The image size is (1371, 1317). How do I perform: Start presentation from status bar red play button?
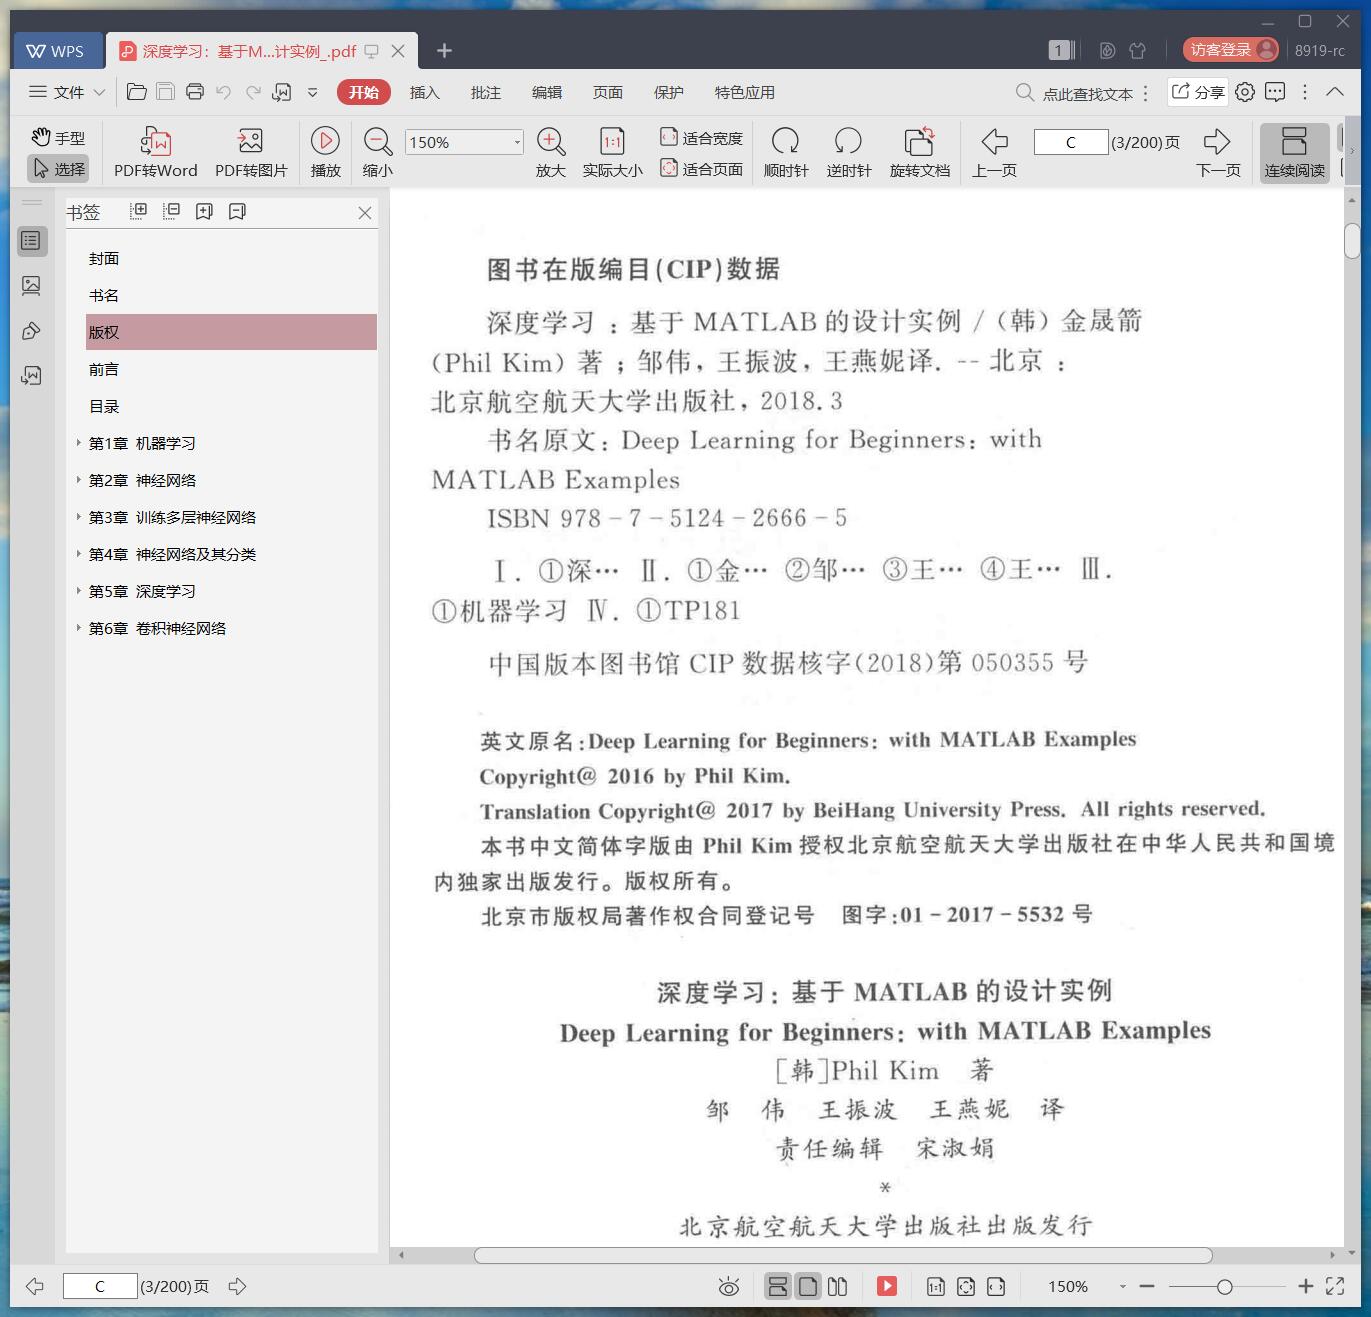(x=887, y=1286)
